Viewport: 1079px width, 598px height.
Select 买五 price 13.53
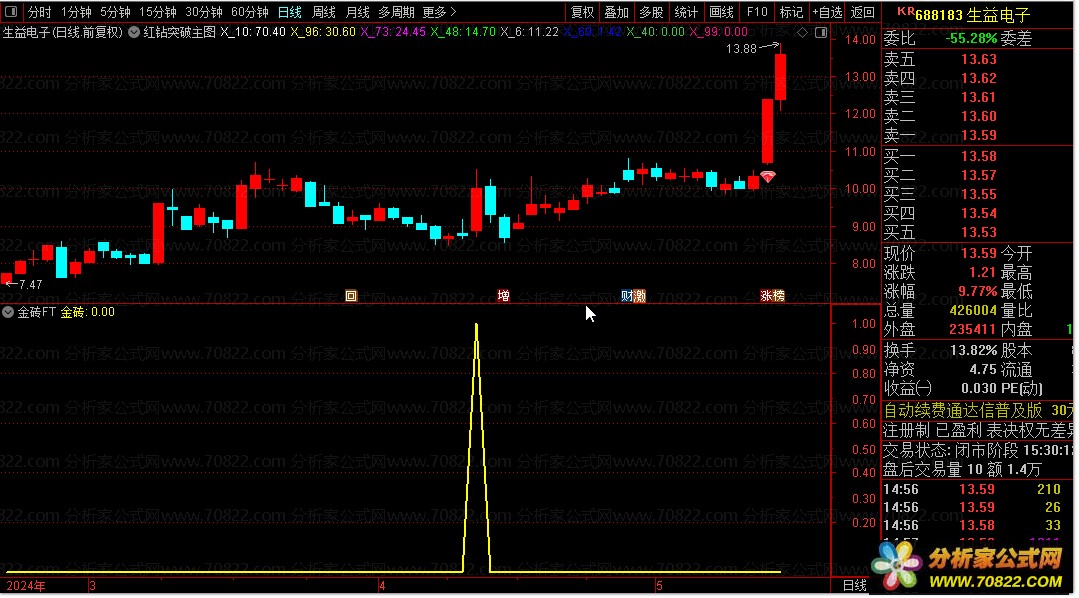[979, 232]
